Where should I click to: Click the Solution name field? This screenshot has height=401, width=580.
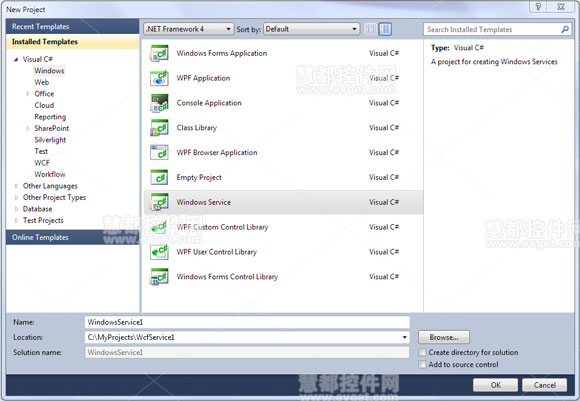[x=247, y=352]
